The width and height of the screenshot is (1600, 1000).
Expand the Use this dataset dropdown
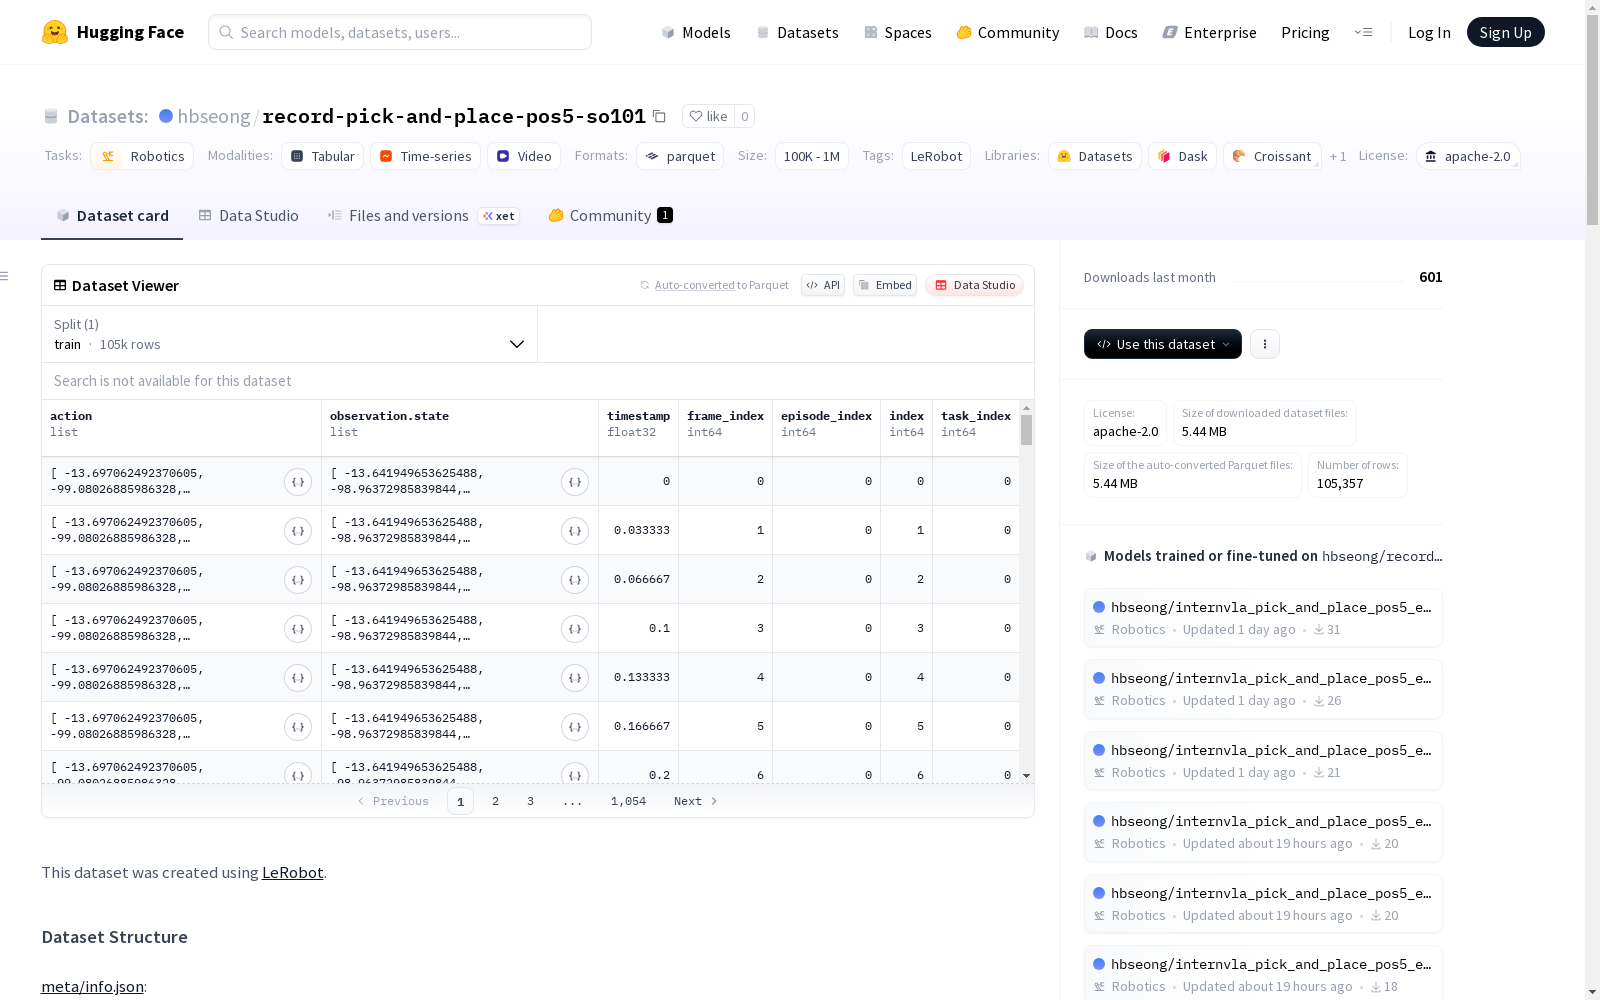coord(1163,344)
